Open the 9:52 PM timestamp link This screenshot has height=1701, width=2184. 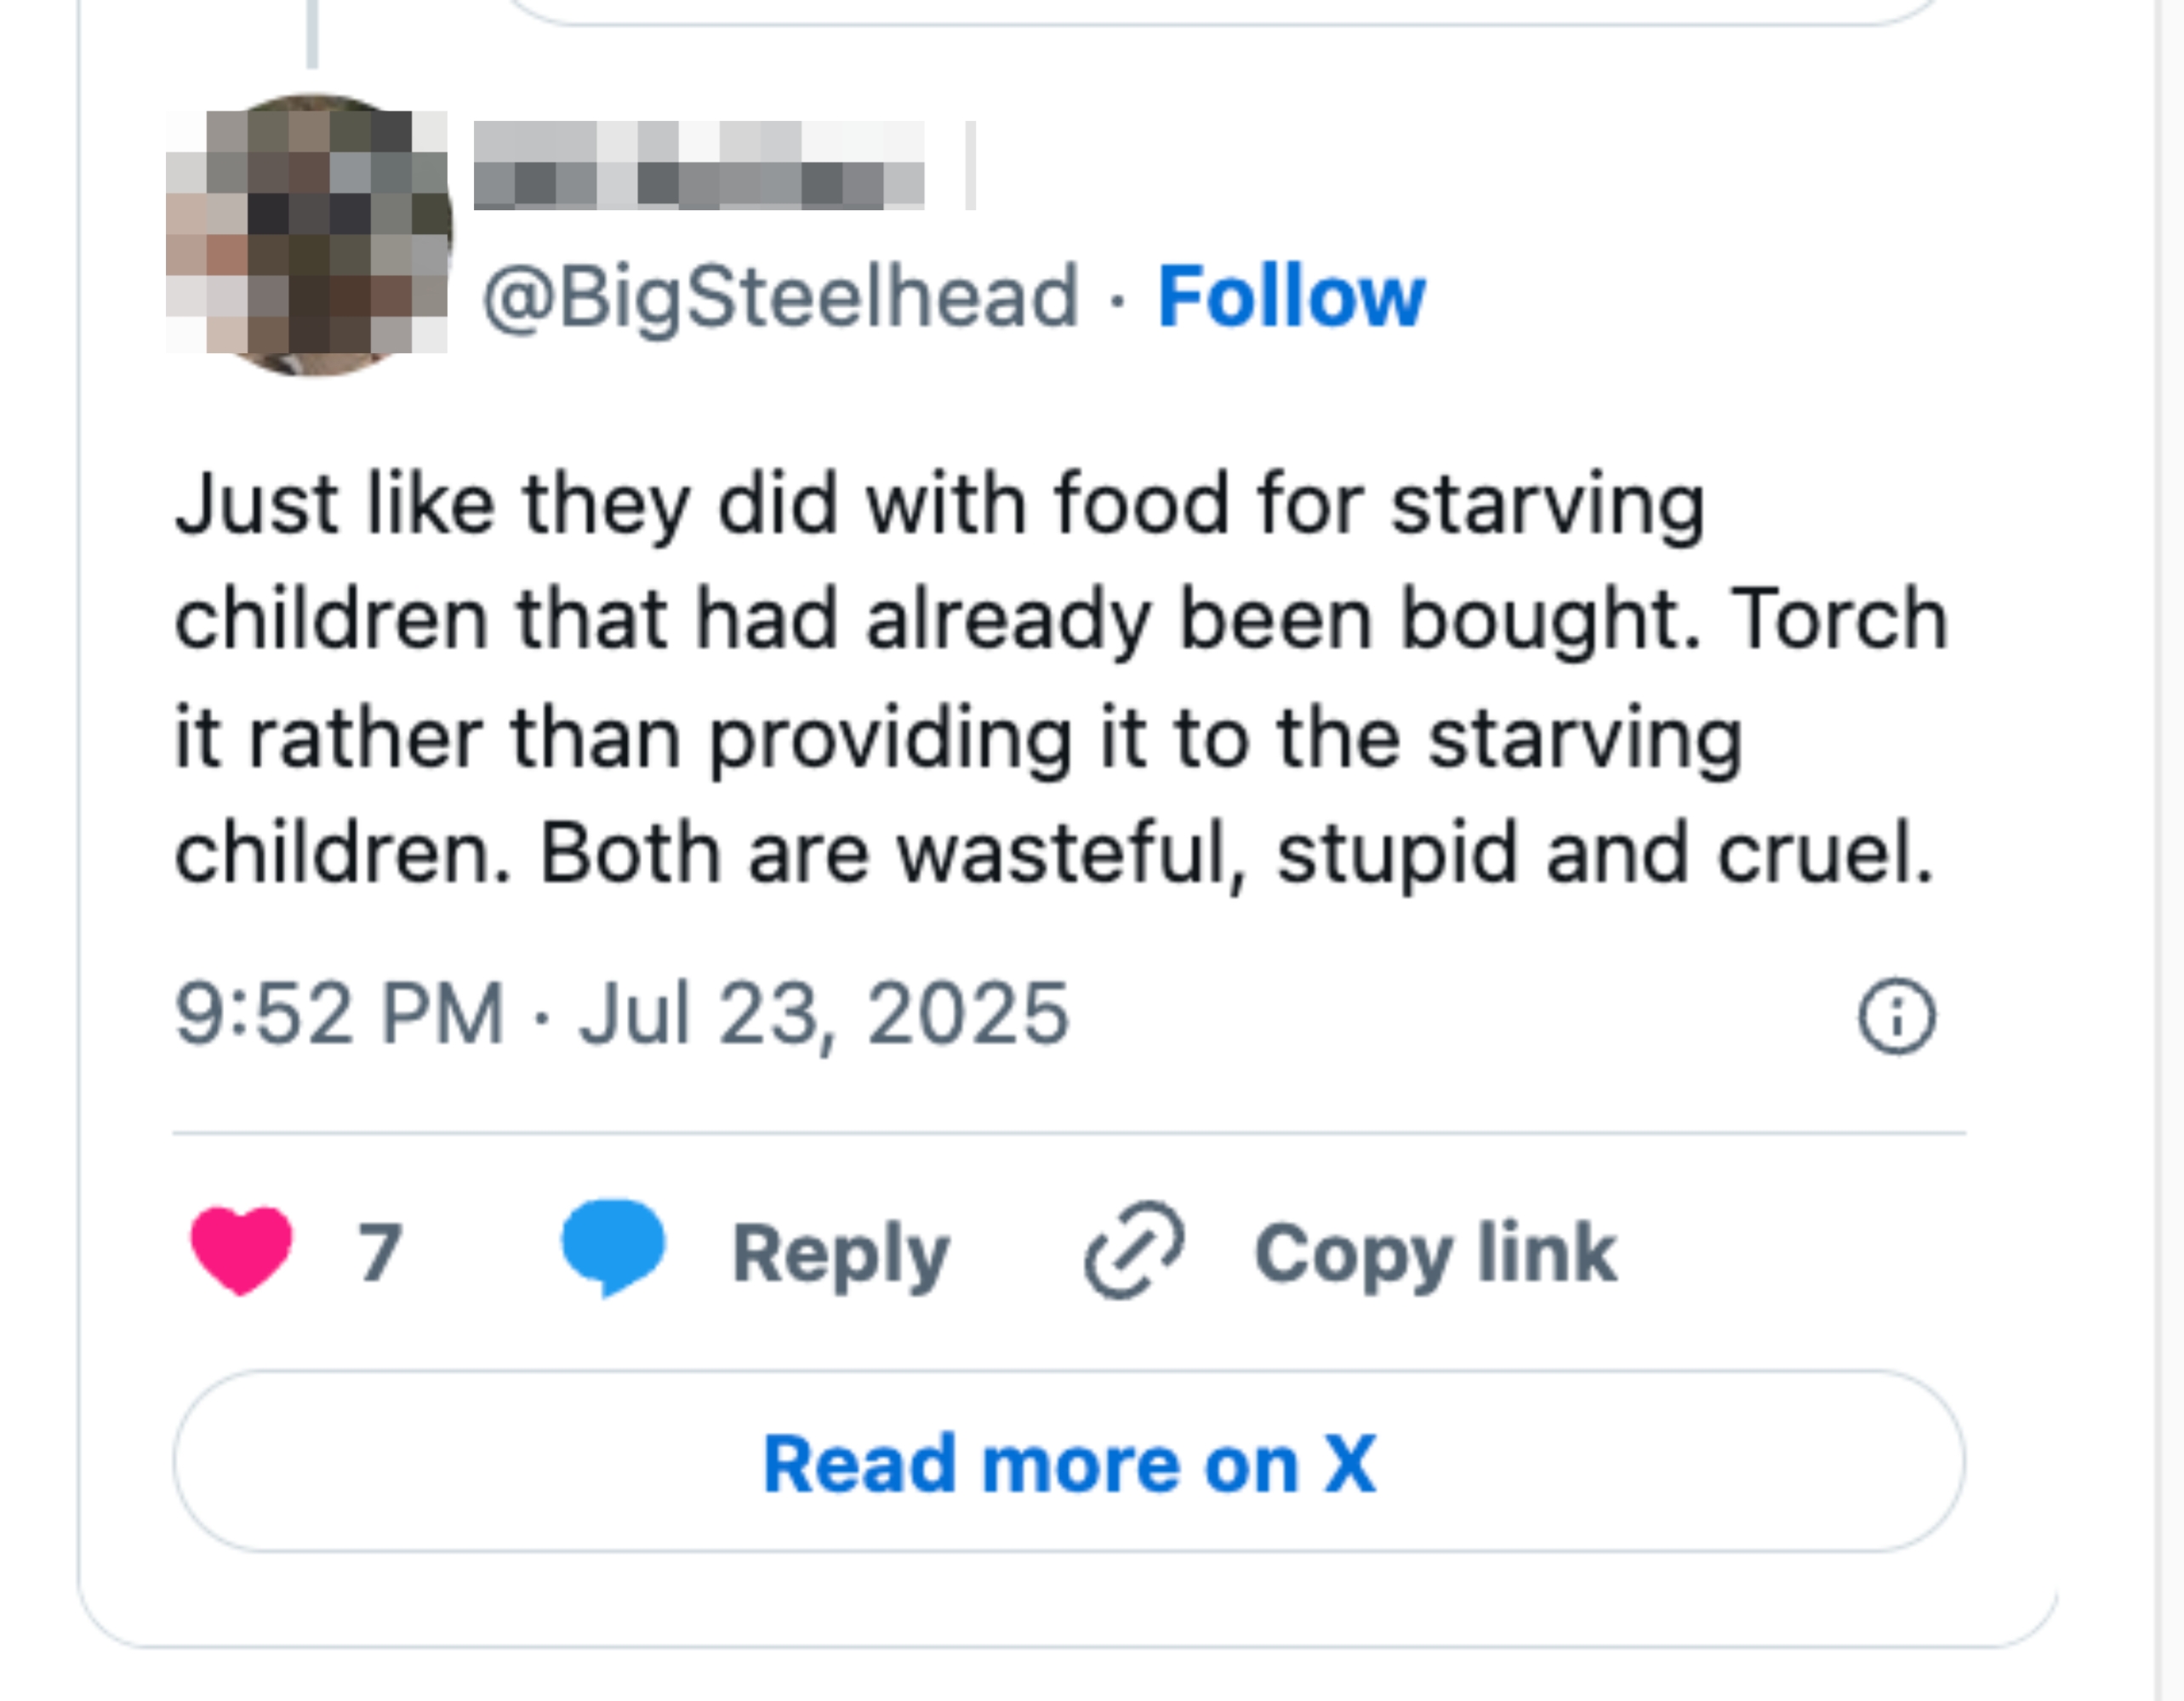click(340, 1014)
